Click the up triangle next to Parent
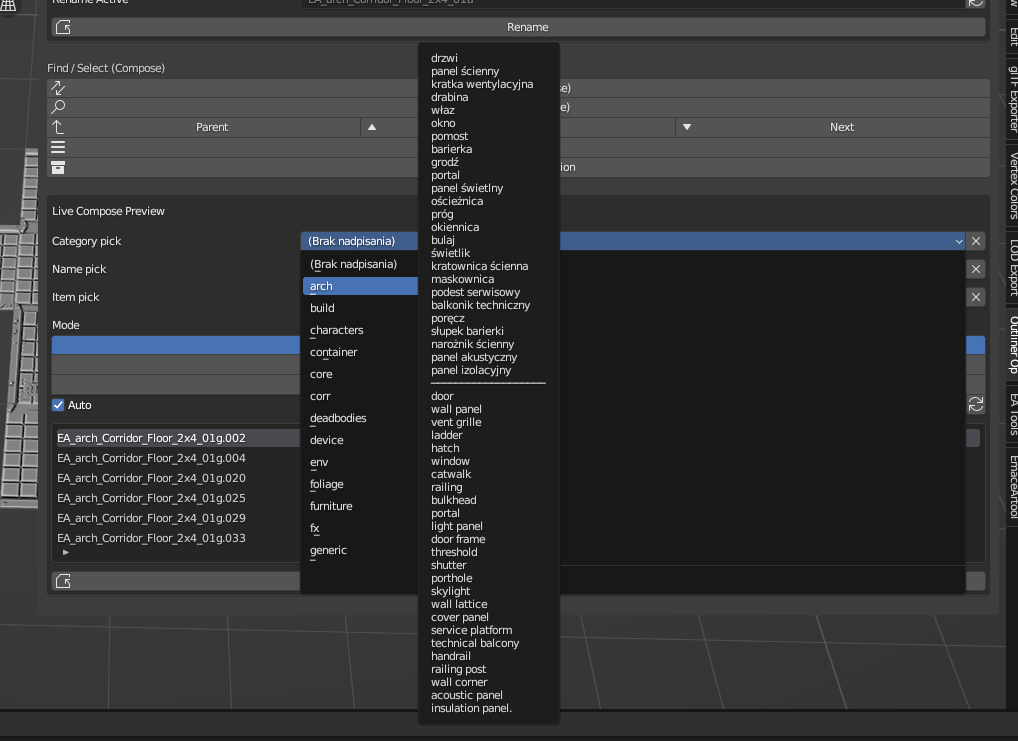 [372, 127]
